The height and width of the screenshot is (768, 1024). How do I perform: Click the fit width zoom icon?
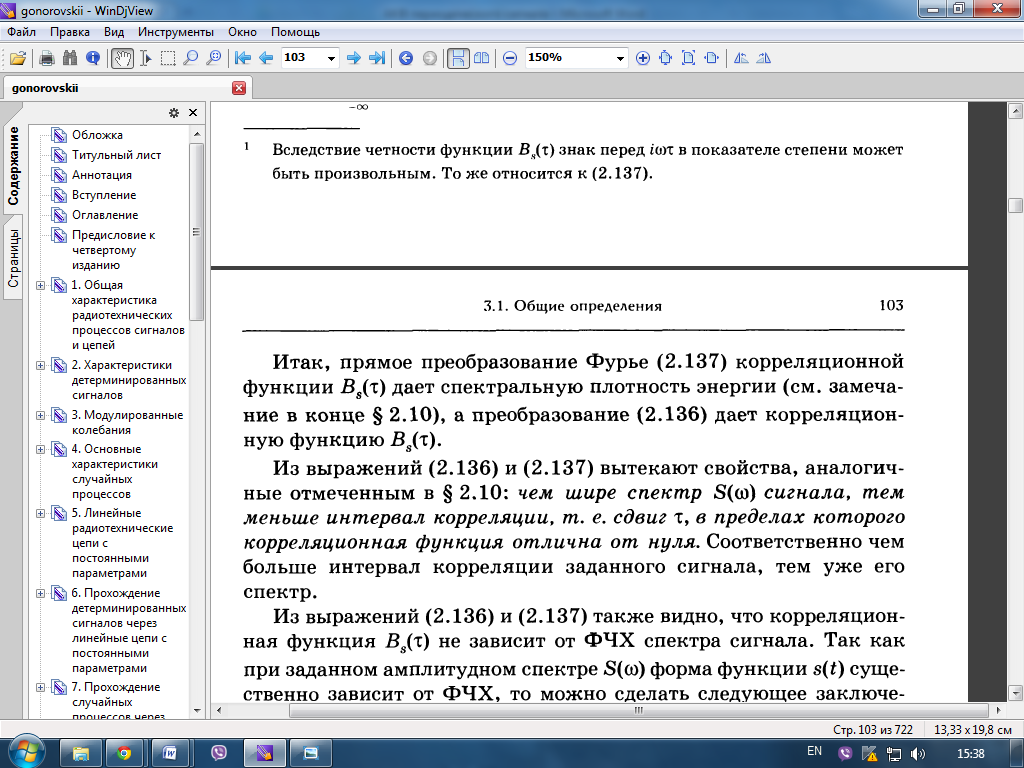[x=711, y=58]
